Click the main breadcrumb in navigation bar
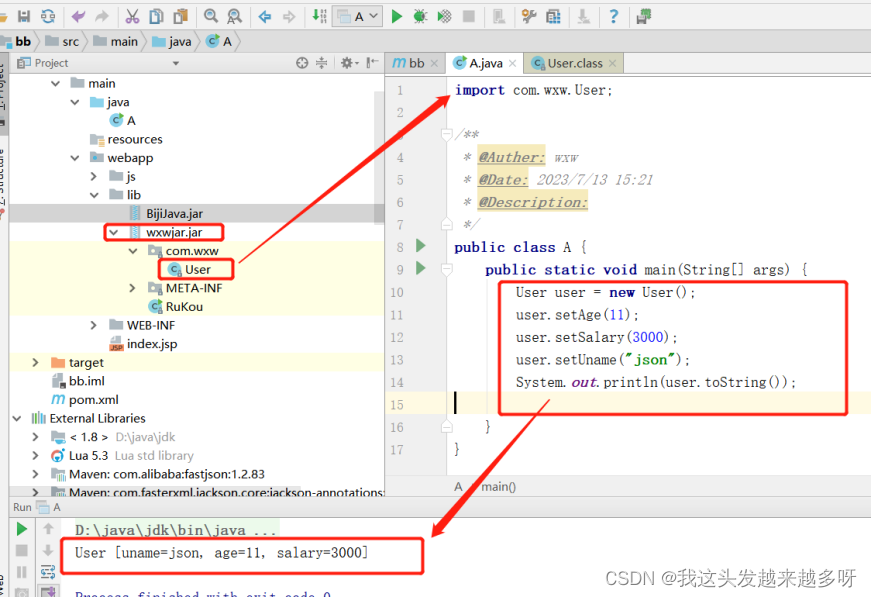872x597 pixels. coord(116,42)
